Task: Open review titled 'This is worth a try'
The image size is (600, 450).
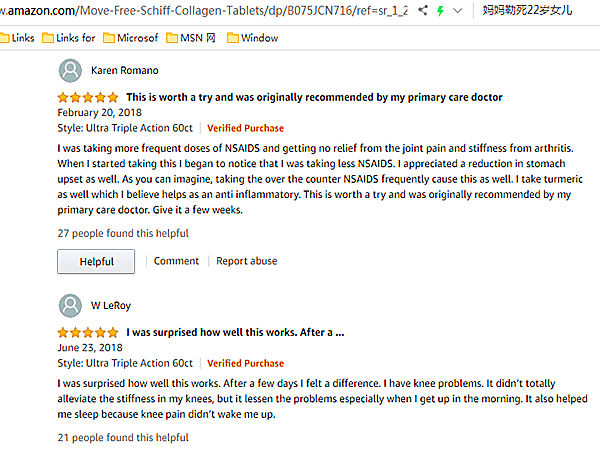Action: (314, 98)
